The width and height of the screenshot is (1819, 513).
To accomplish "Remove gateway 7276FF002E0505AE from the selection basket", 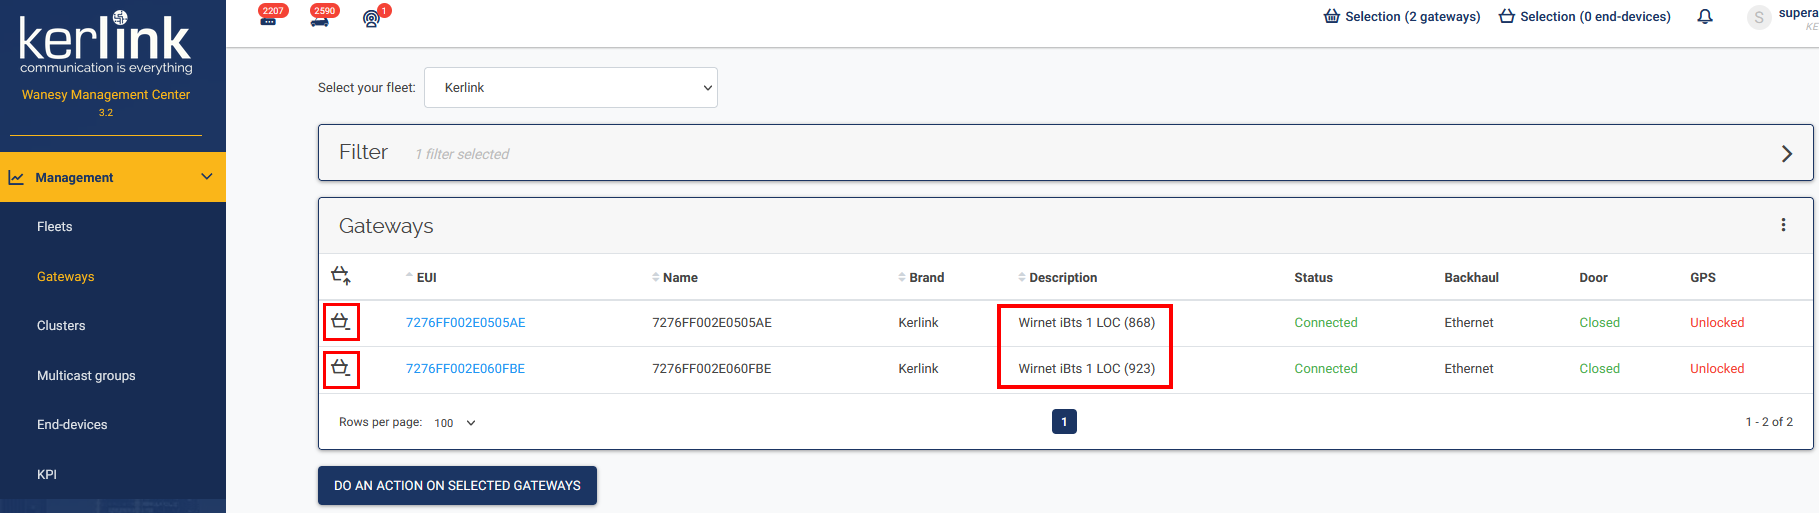I will coord(340,322).
